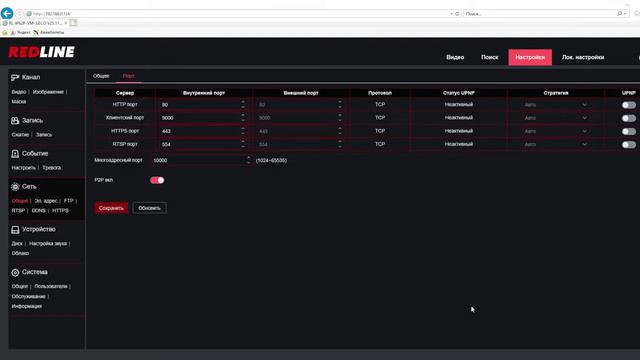This screenshot has height=360, width=640.
Task: Click the home favorites icon in the bookmarks bar
Action: click(5, 32)
